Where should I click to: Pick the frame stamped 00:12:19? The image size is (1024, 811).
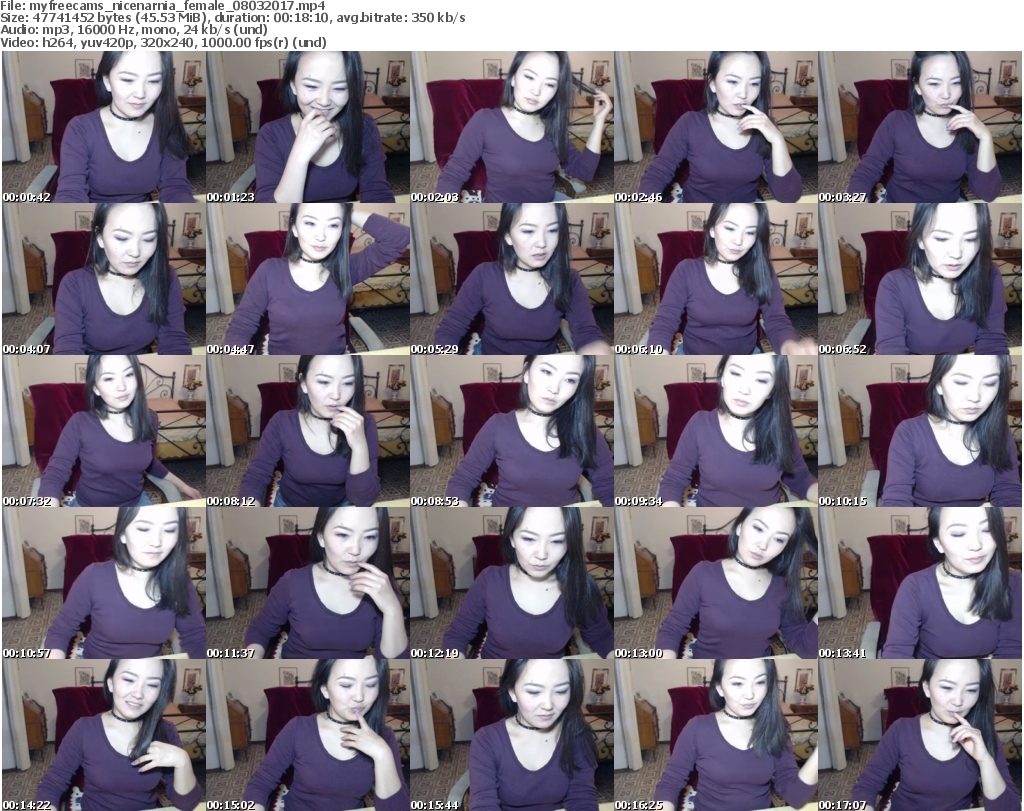pyautogui.click(x=512, y=583)
